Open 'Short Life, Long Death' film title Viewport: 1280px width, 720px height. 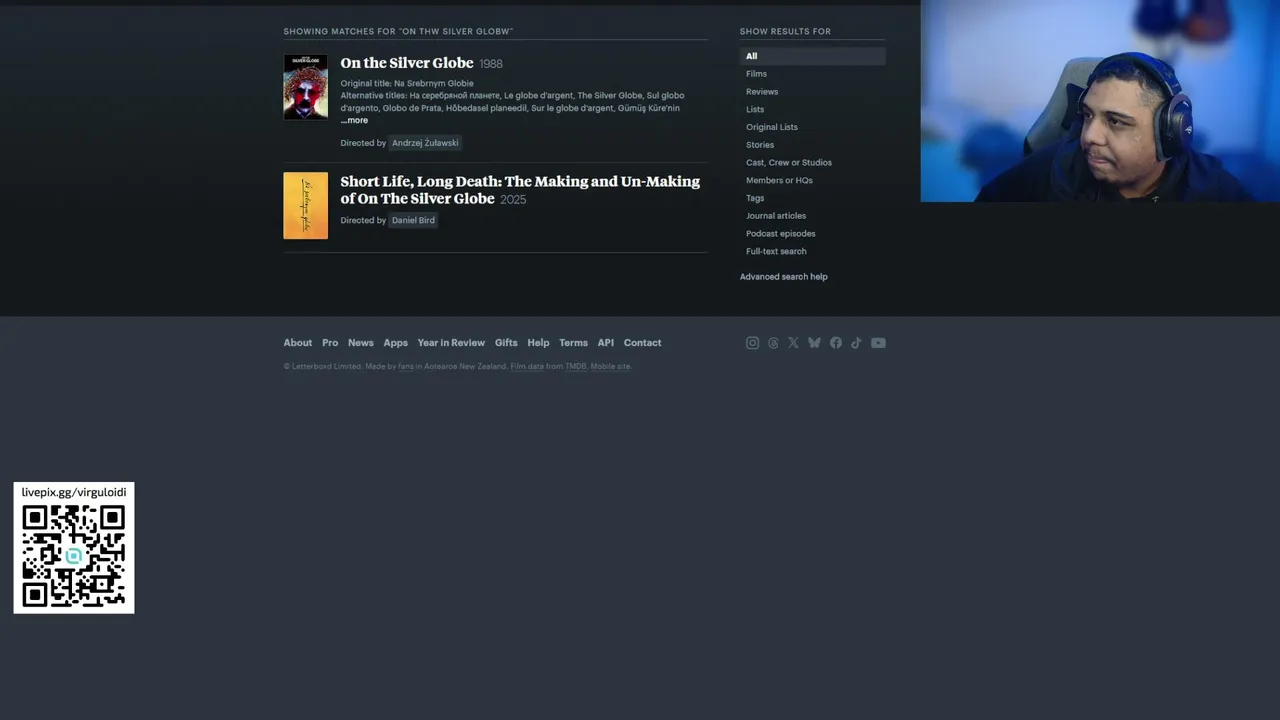point(520,190)
